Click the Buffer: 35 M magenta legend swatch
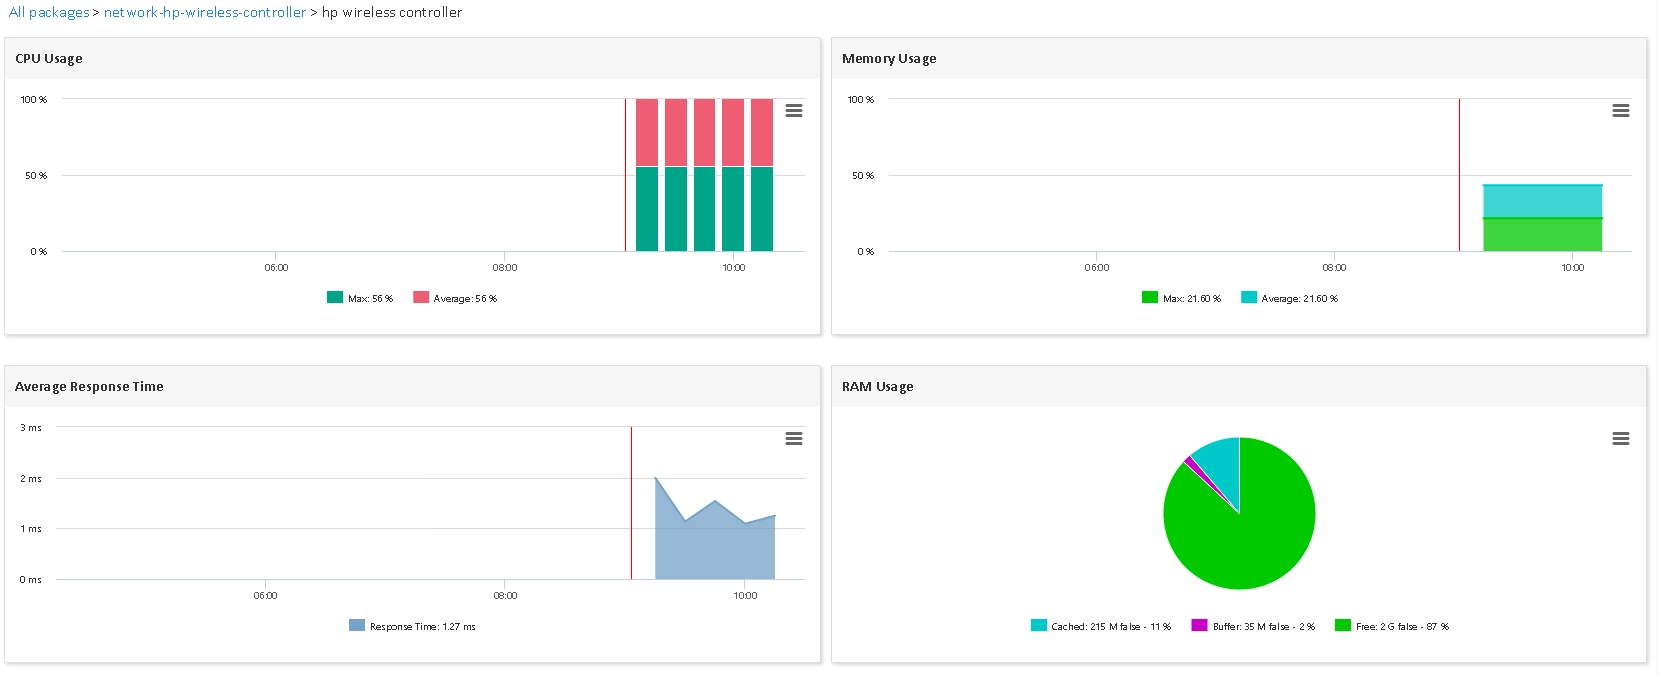Image resolution: width=1658 pixels, height=676 pixels. (1199, 625)
